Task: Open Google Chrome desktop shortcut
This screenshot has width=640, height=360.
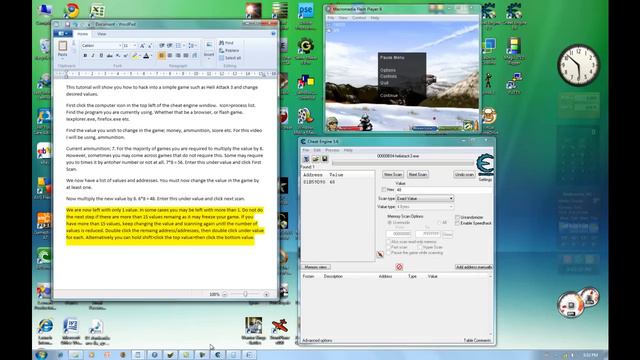Action: (71, 11)
